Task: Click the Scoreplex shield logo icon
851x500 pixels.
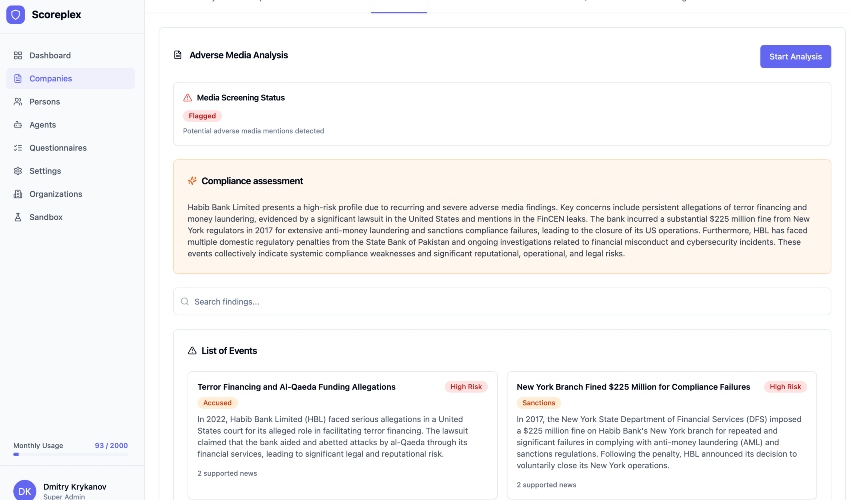Action: tap(15, 15)
